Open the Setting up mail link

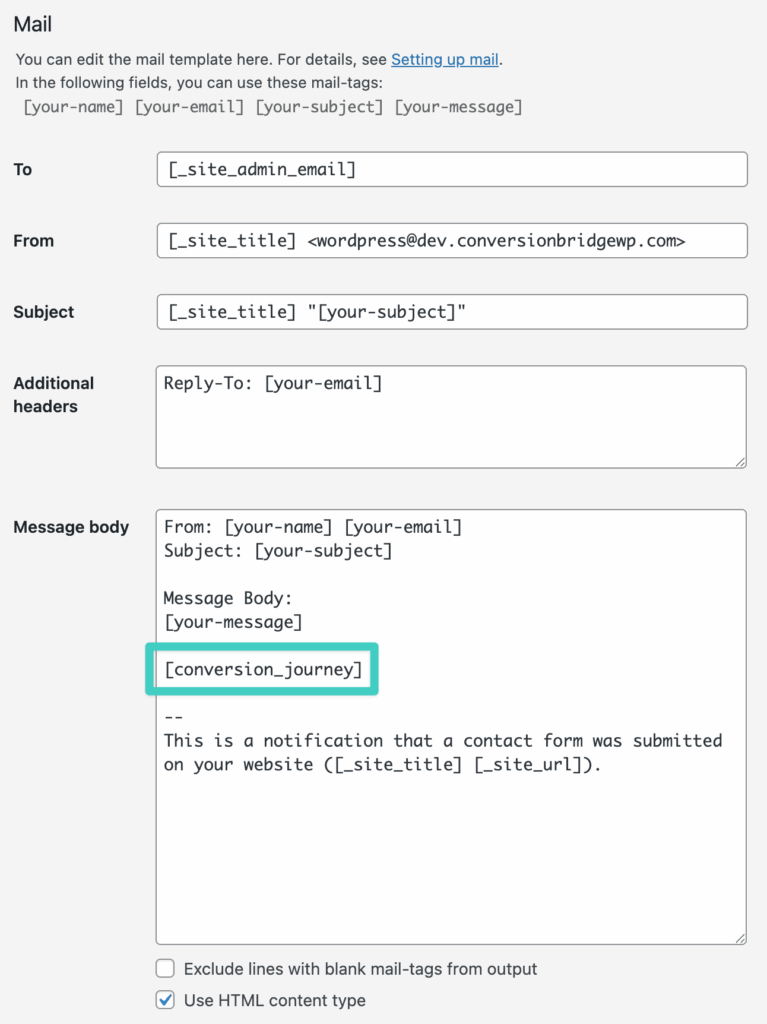click(444, 59)
